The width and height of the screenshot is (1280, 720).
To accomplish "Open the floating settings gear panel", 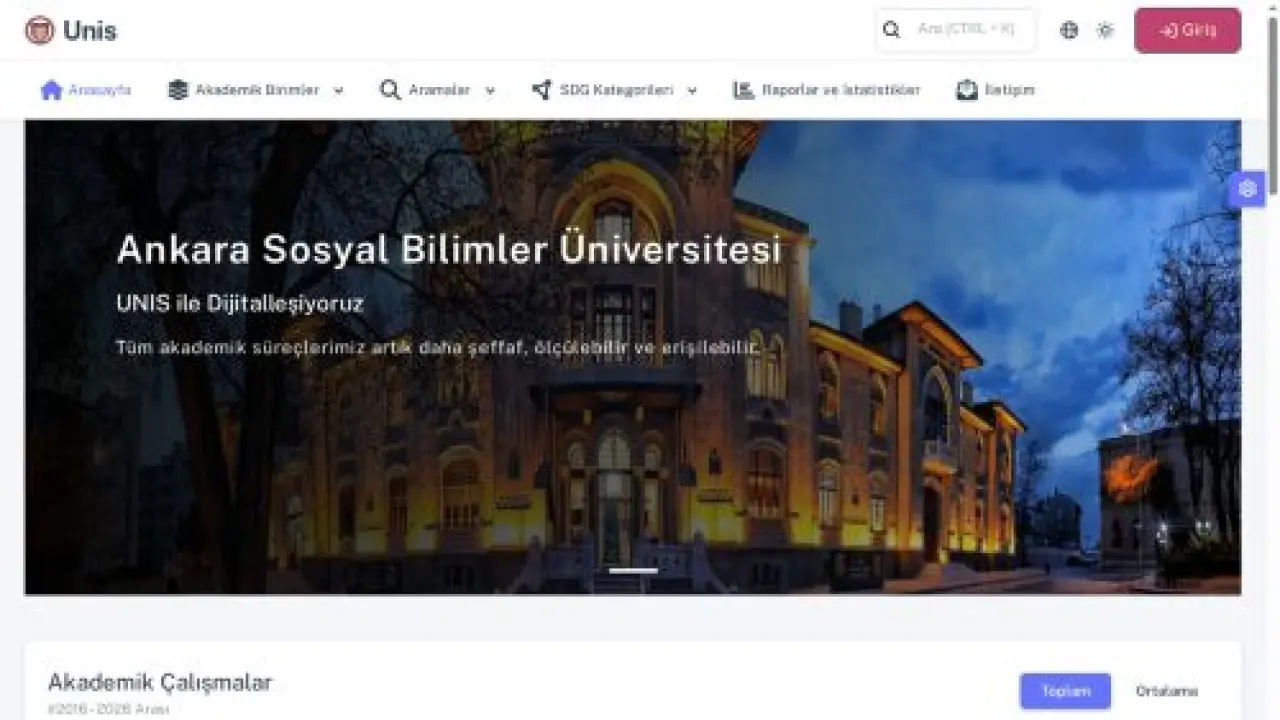I will [x=1247, y=189].
